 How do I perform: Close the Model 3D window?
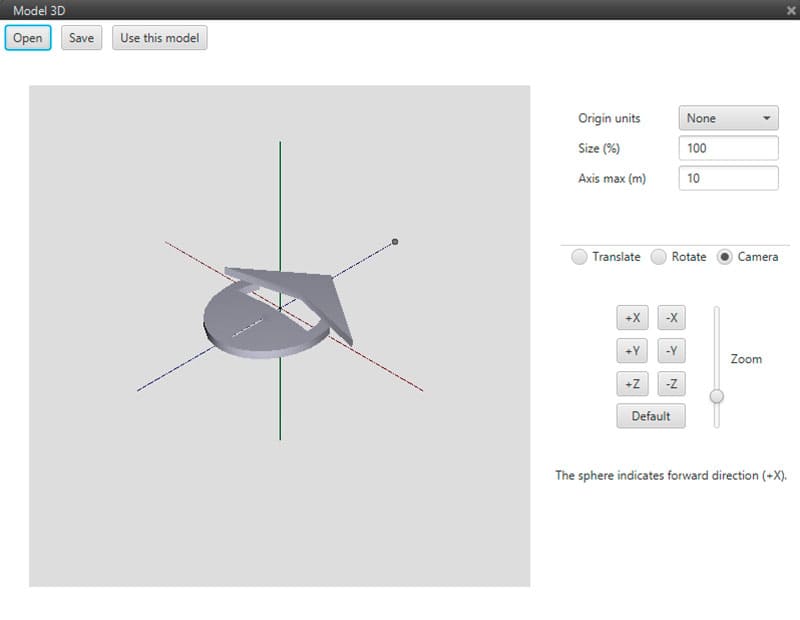[x=791, y=10]
